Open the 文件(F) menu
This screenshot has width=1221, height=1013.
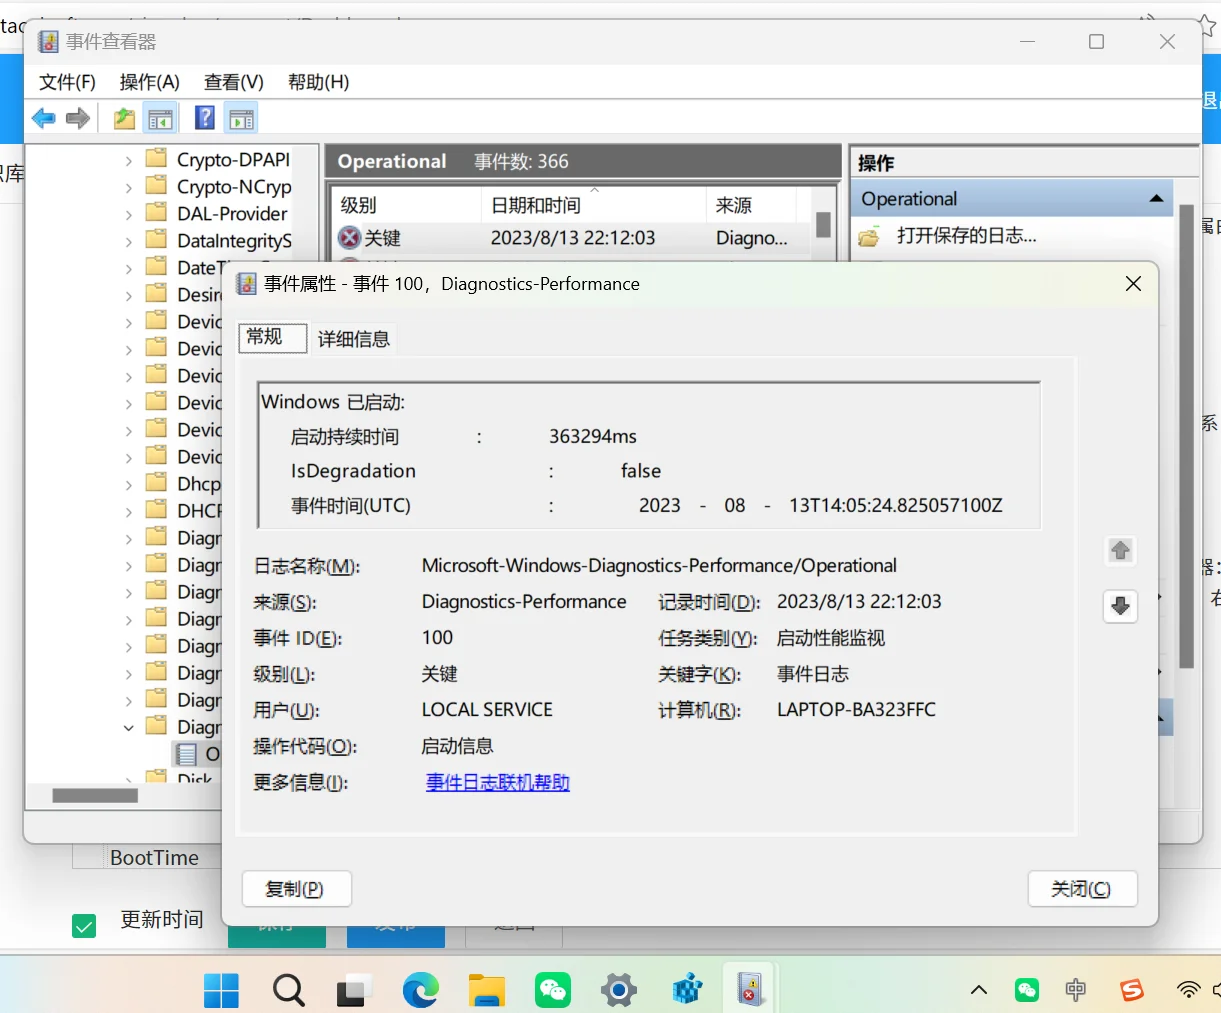click(x=67, y=82)
